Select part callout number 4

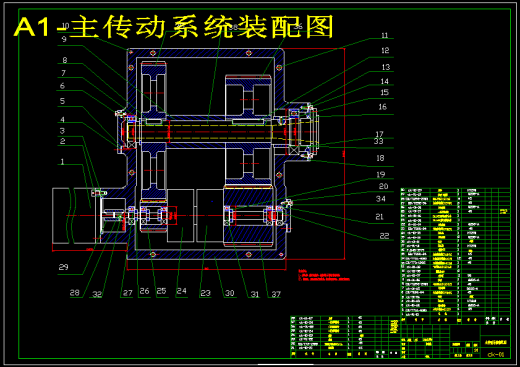point(62,120)
